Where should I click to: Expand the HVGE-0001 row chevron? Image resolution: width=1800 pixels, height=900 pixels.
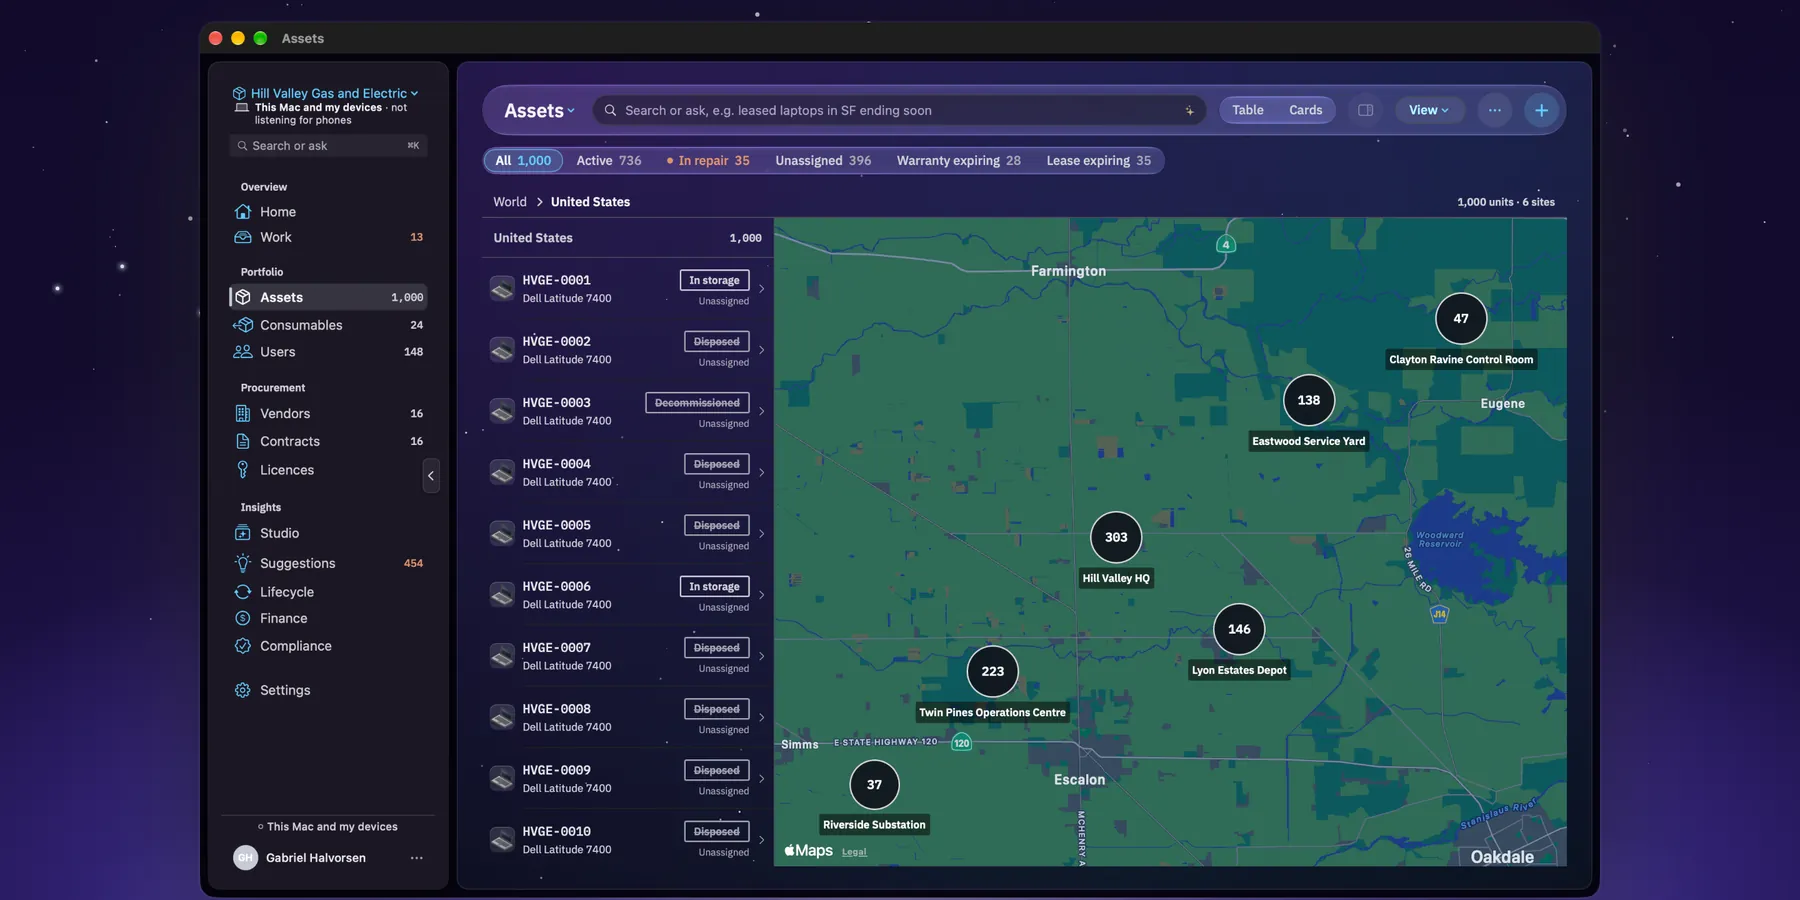(761, 289)
